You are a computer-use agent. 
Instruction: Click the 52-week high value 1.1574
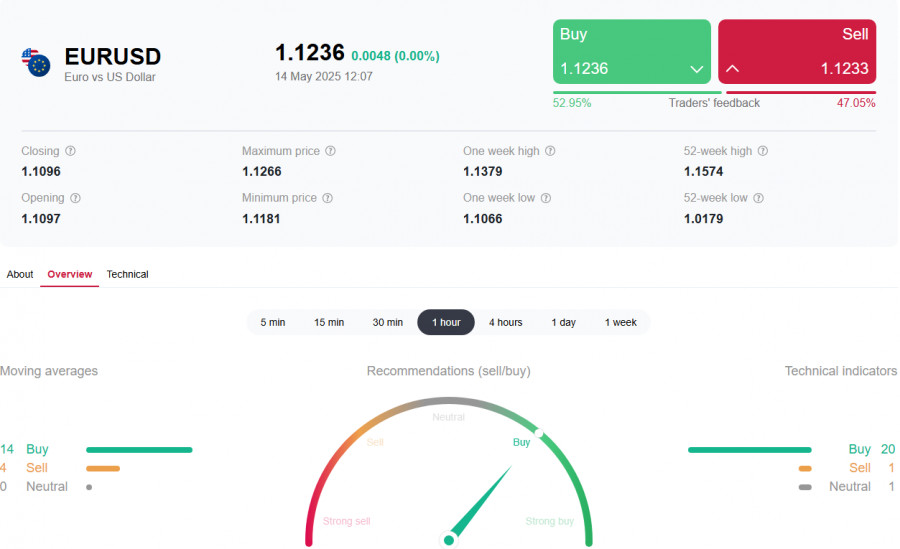703,172
